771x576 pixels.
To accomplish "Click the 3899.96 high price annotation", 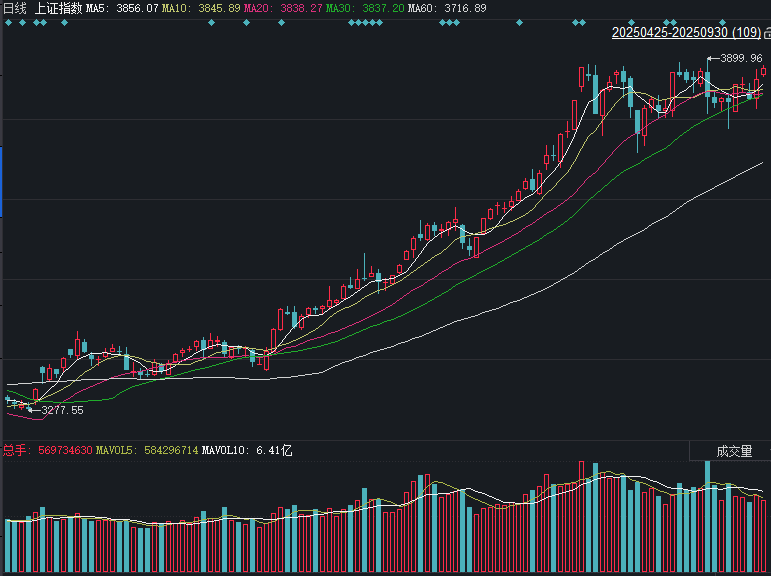I will point(734,59).
